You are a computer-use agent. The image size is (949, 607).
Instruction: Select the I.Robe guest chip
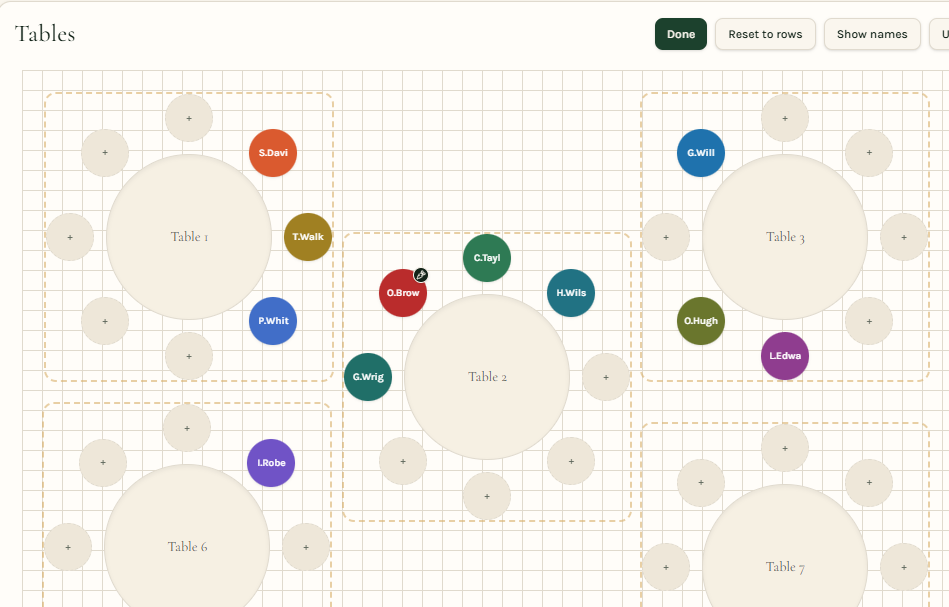[271, 463]
